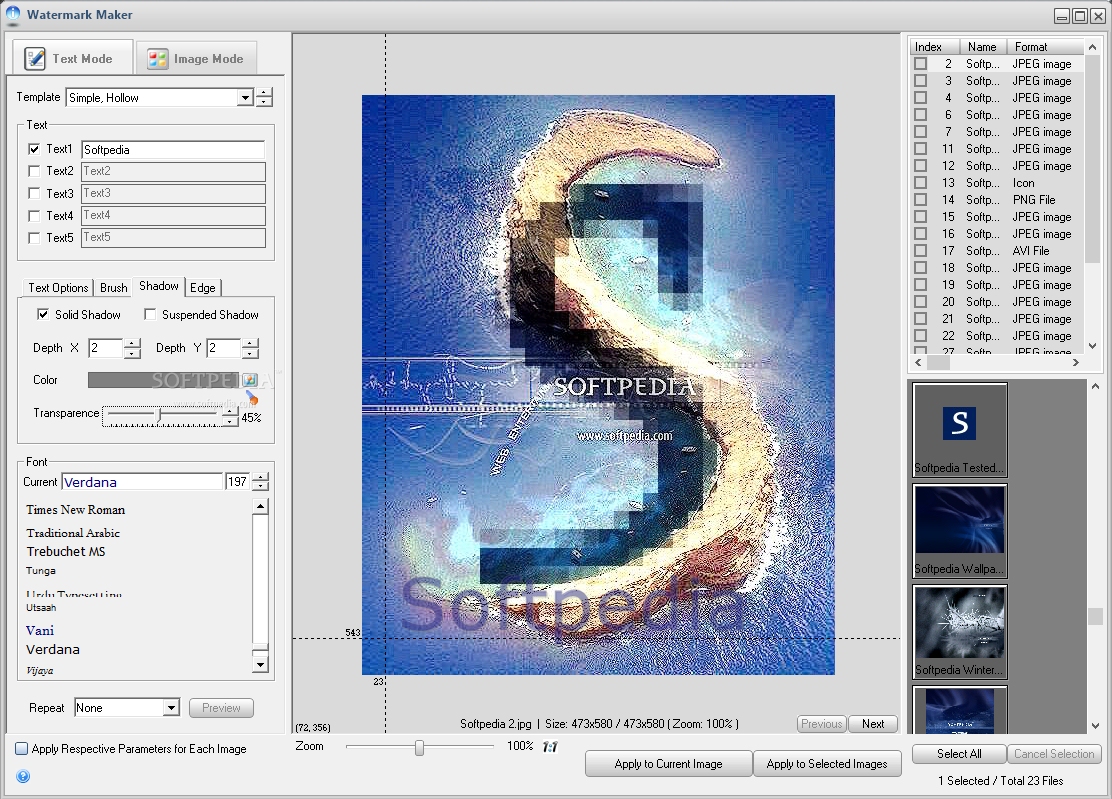Click the Image Mode tab picture icon

click(157, 59)
